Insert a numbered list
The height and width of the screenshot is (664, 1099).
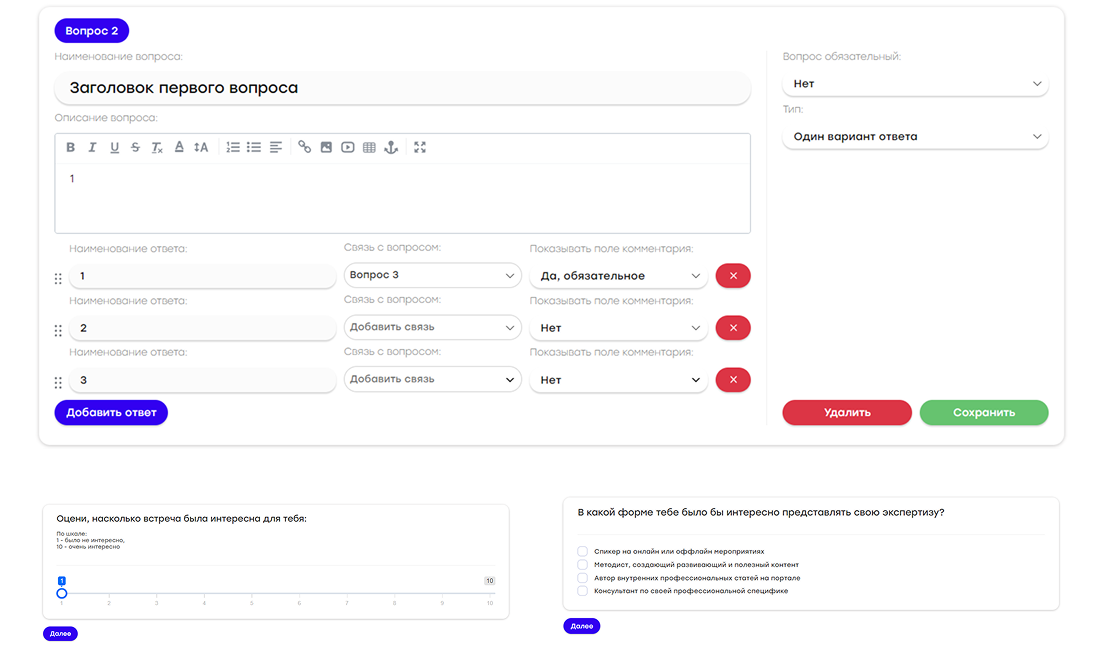[233, 148]
